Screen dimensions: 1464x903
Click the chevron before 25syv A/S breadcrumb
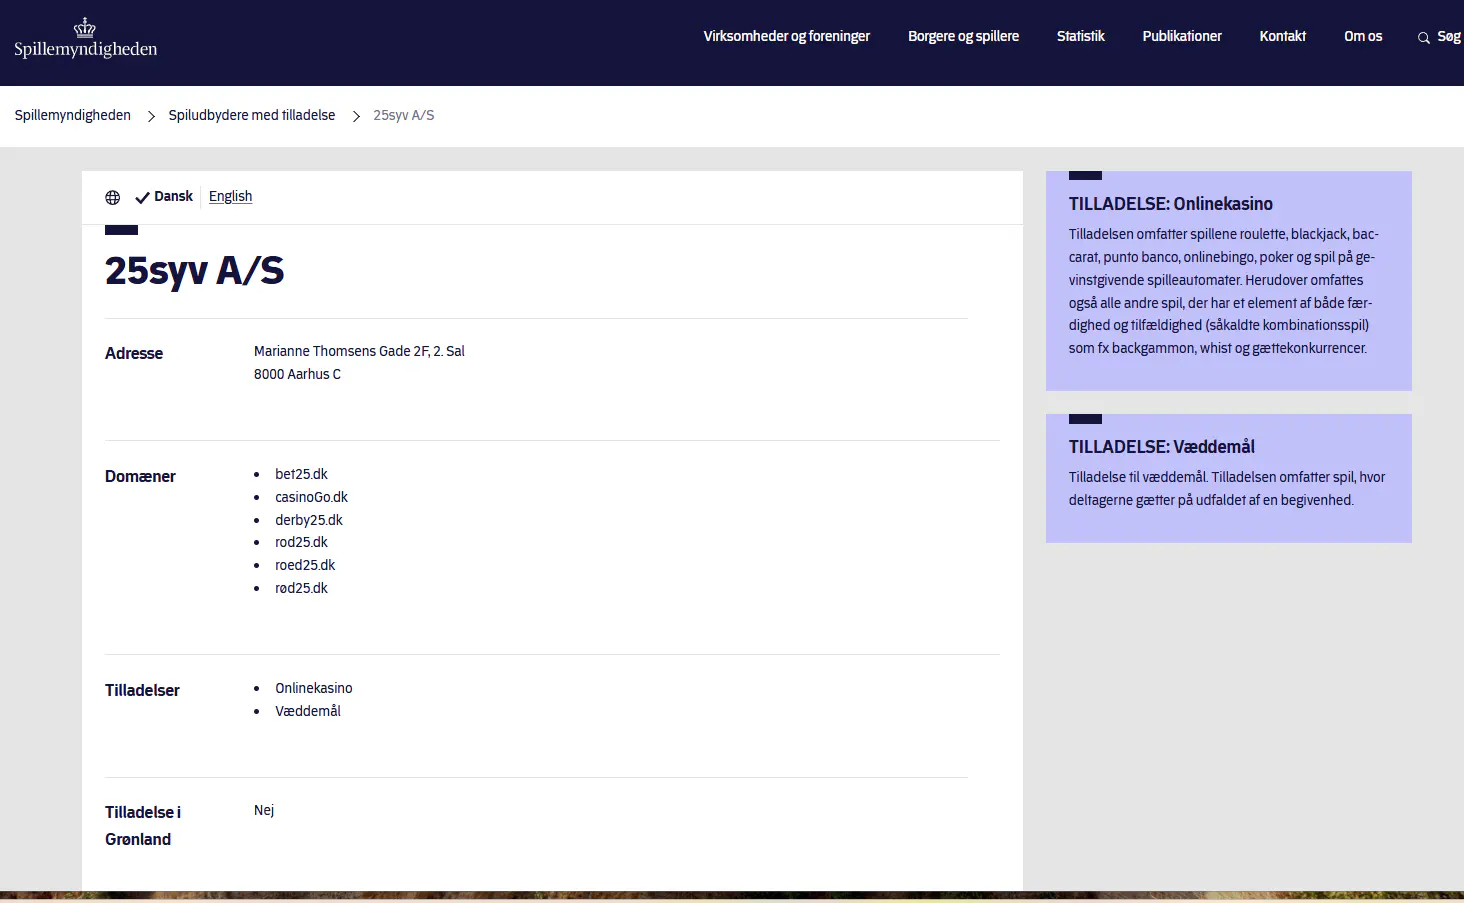click(x=356, y=116)
